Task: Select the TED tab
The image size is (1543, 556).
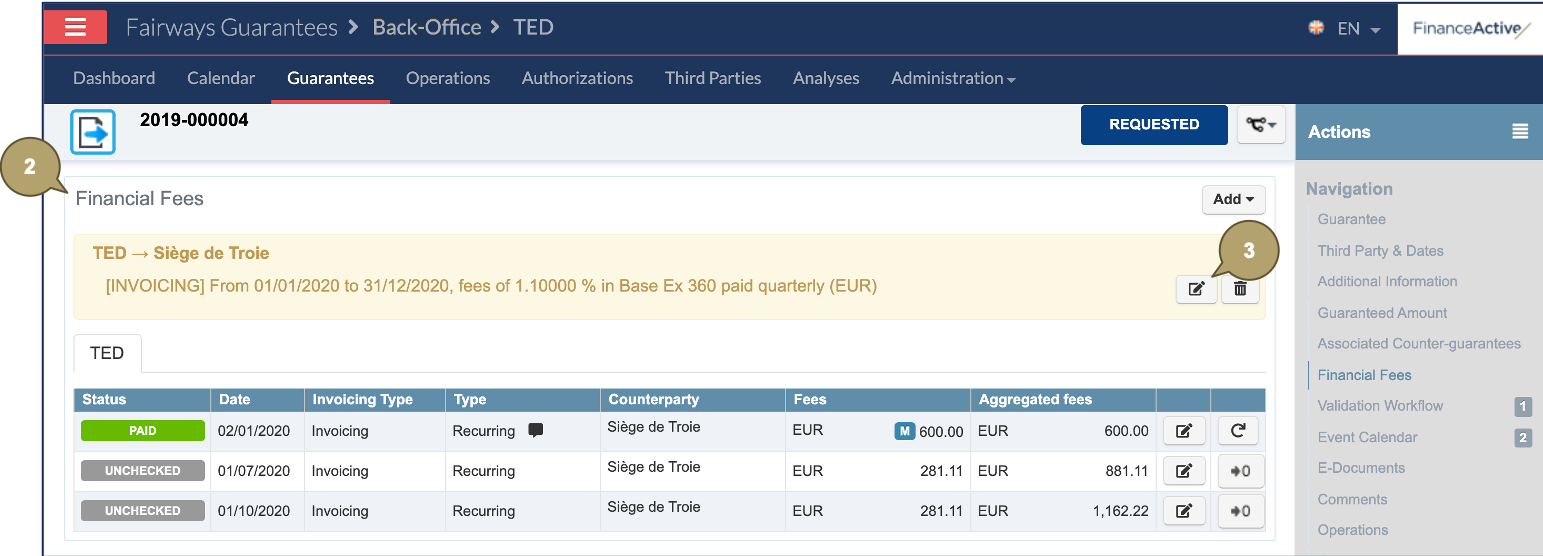Action: click(x=107, y=353)
